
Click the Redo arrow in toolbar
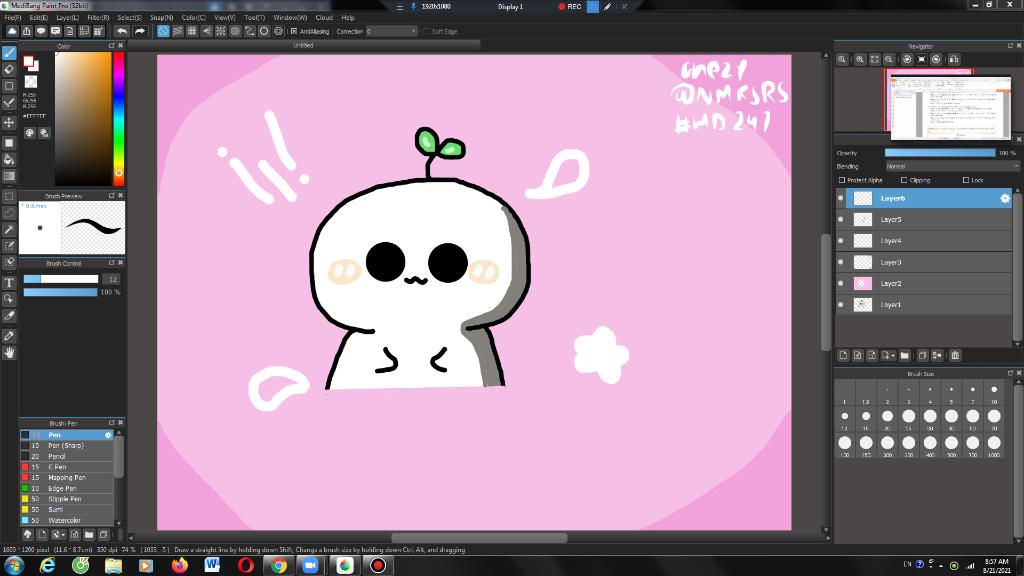(x=140, y=31)
